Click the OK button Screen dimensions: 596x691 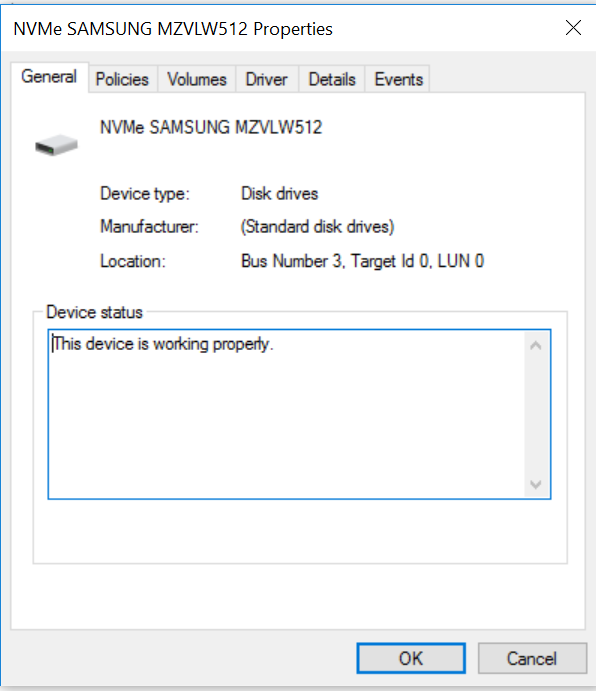411,658
